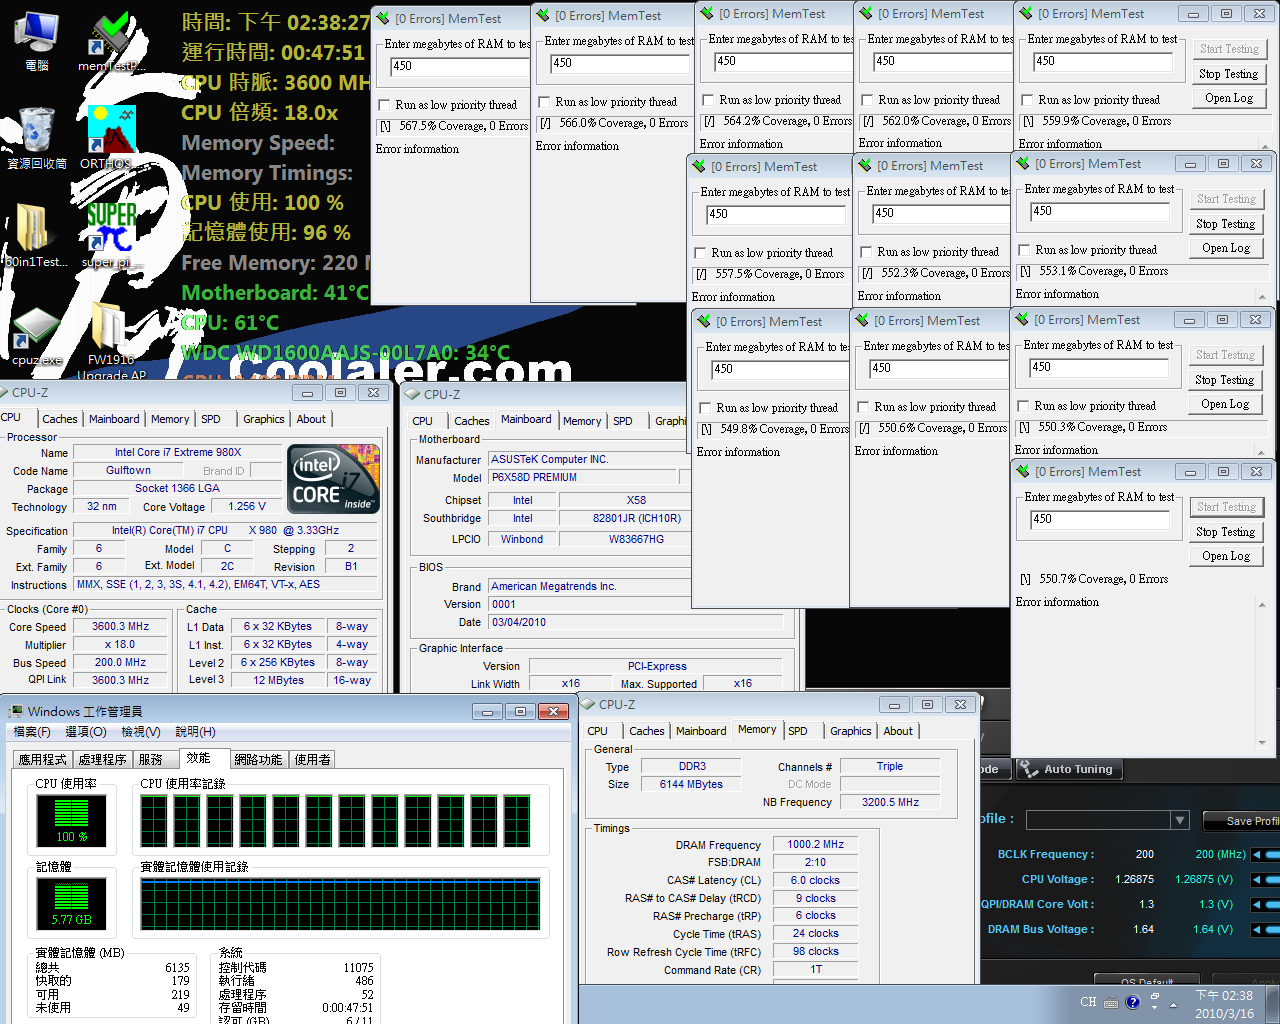The width and height of the screenshot is (1280, 1024).
Task: Click Stop Testing in 550.3% MemTest window
Action: [1225, 380]
